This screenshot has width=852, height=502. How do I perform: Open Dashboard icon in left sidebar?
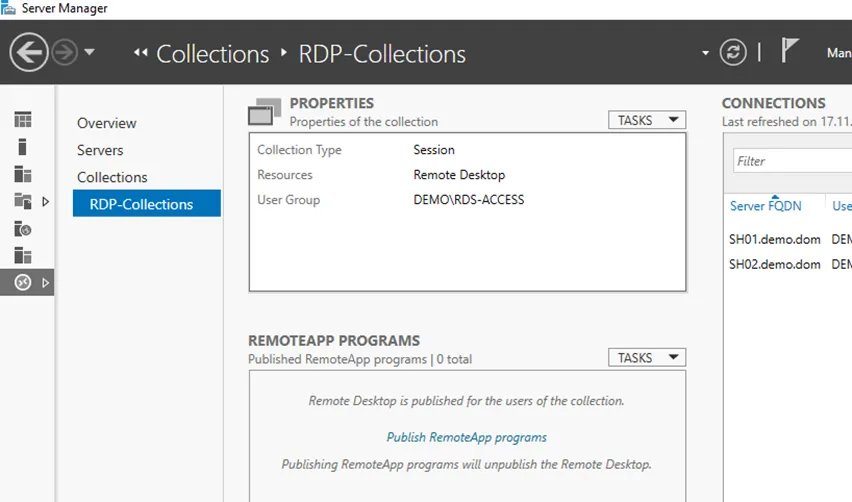point(23,120)
